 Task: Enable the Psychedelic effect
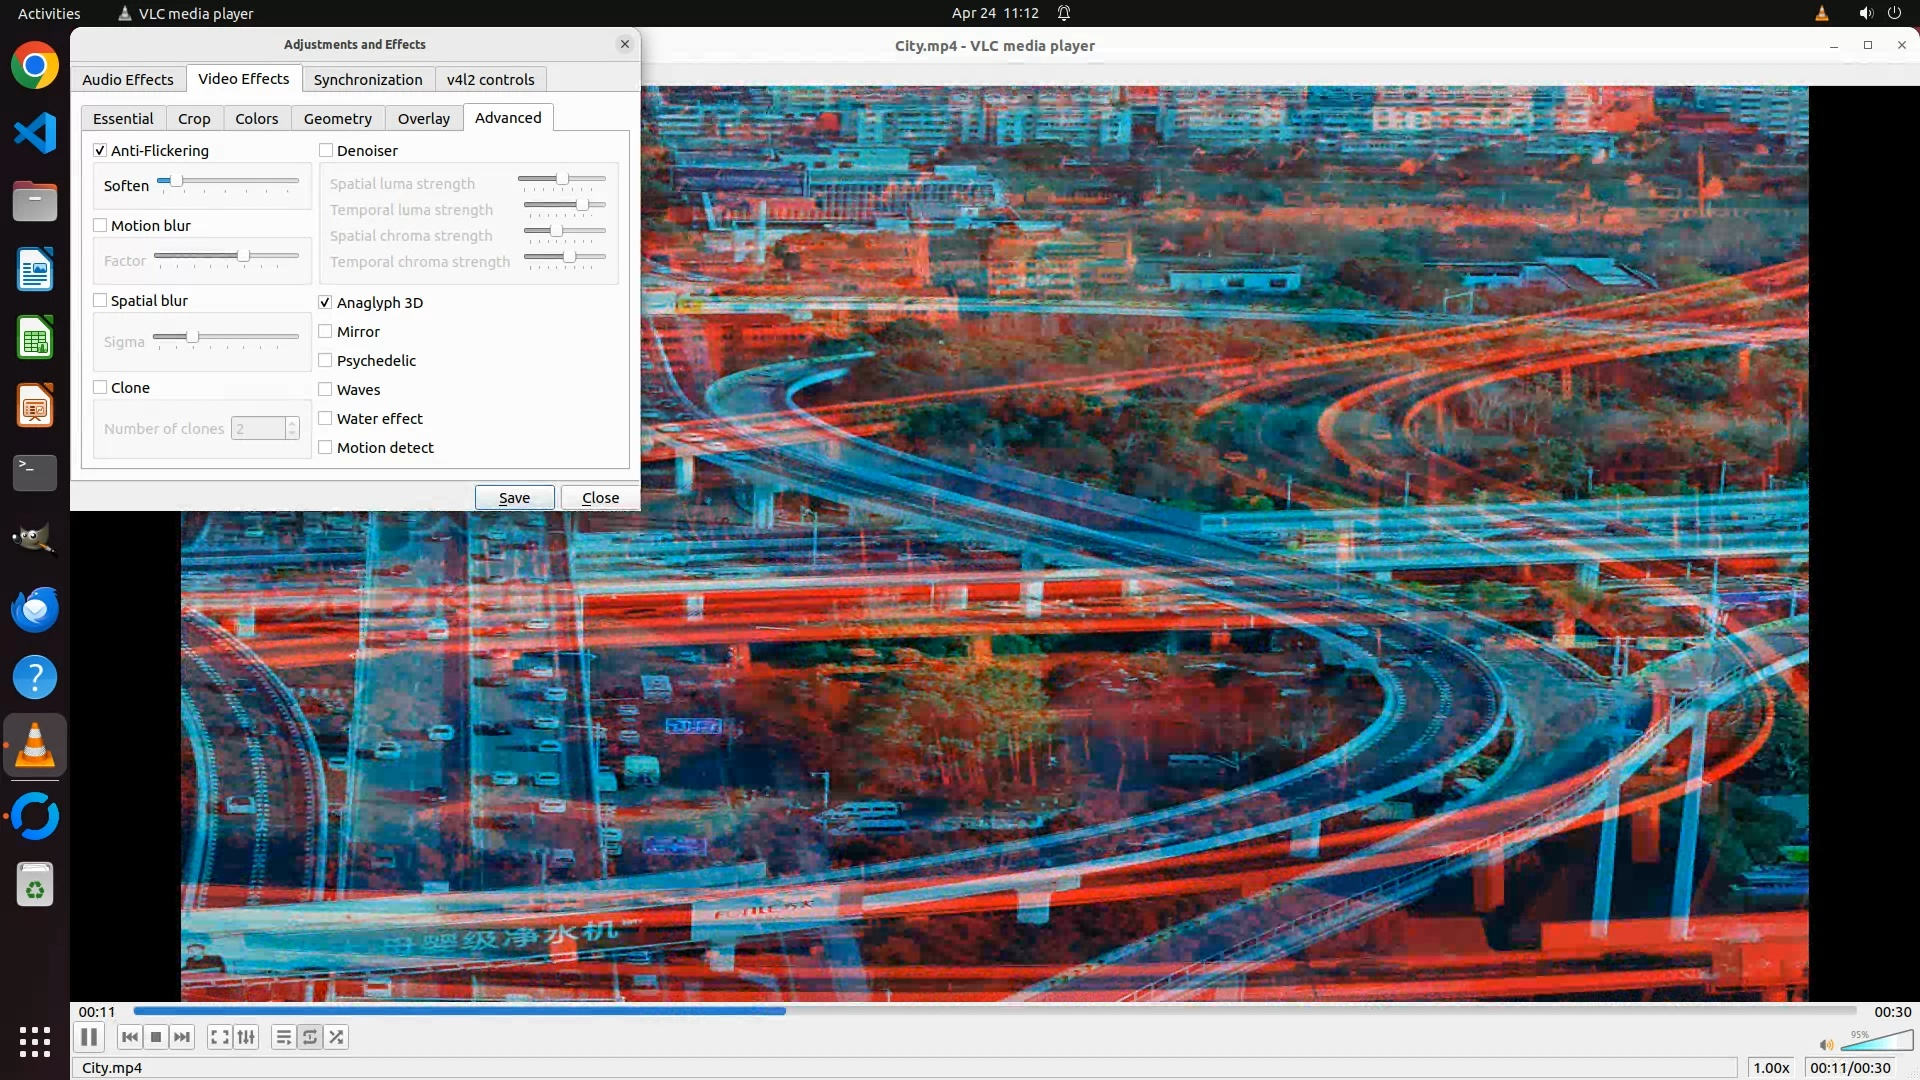coord(326,360)
